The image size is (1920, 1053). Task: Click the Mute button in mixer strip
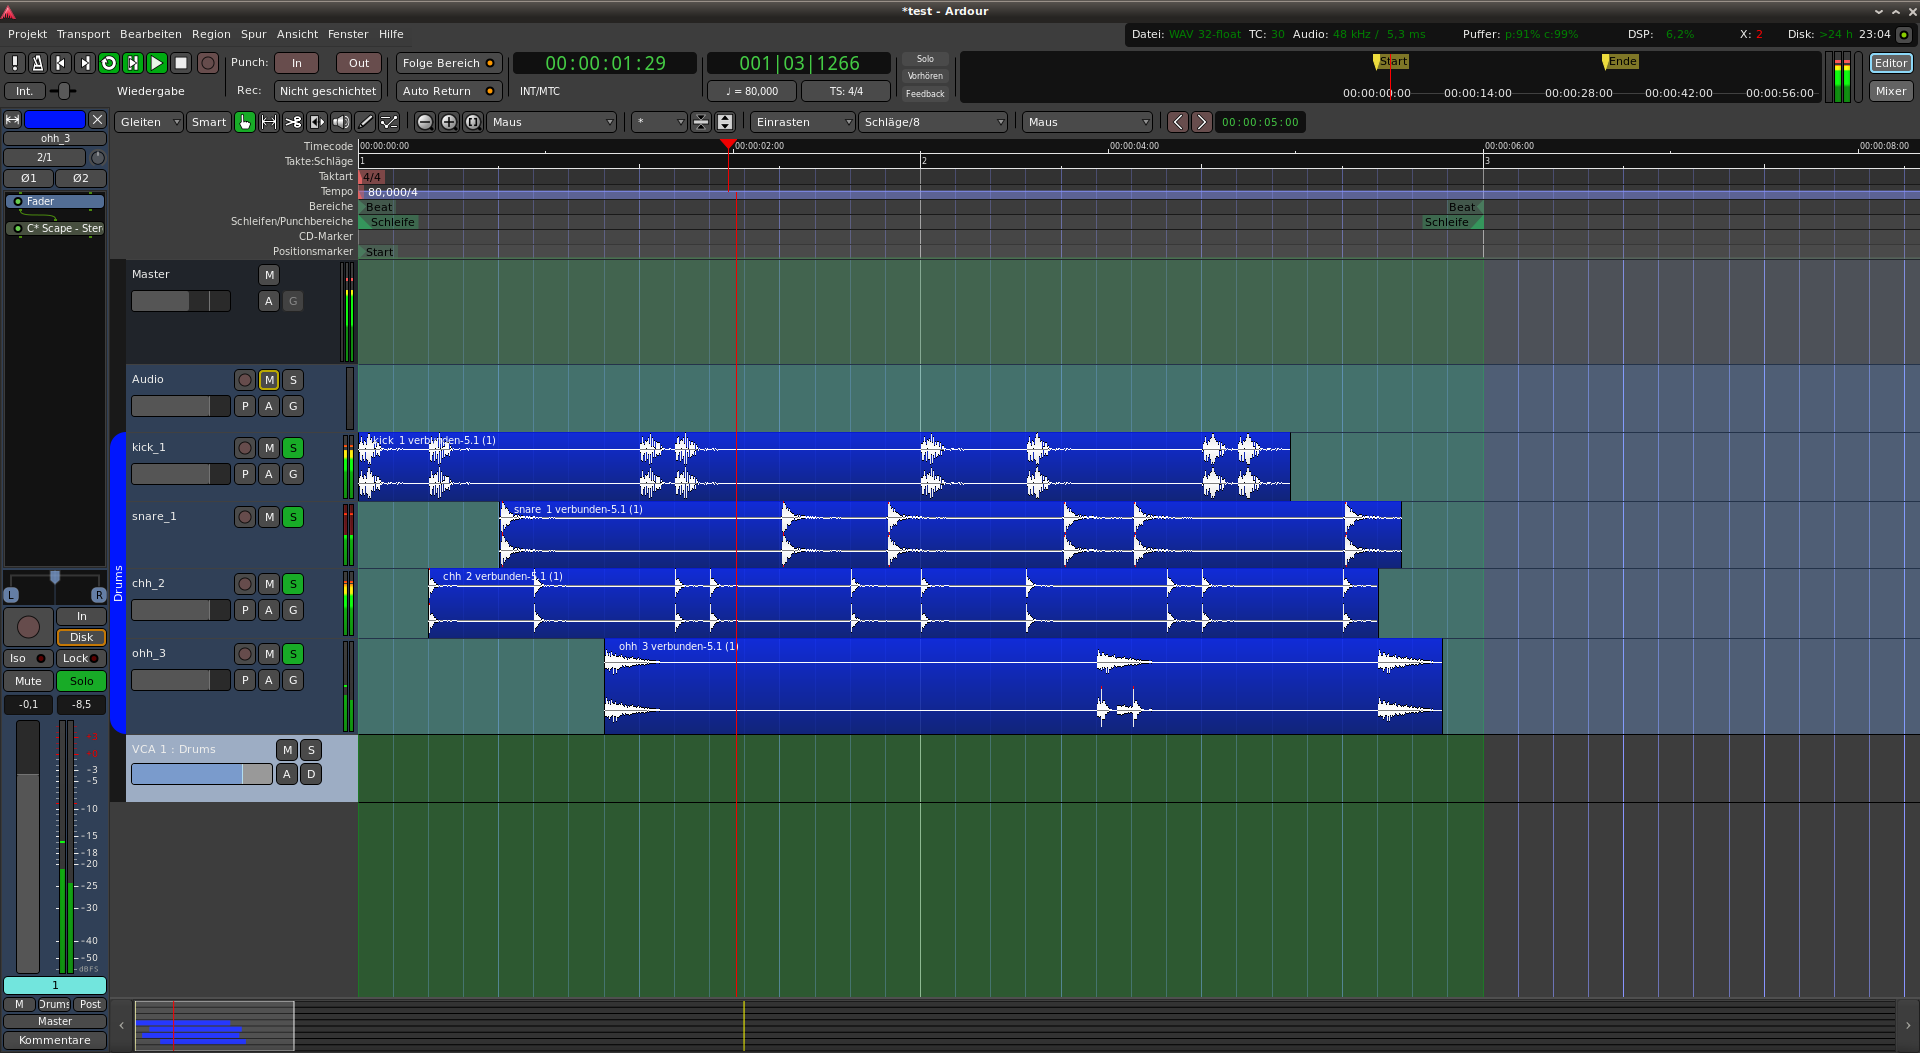28,681
